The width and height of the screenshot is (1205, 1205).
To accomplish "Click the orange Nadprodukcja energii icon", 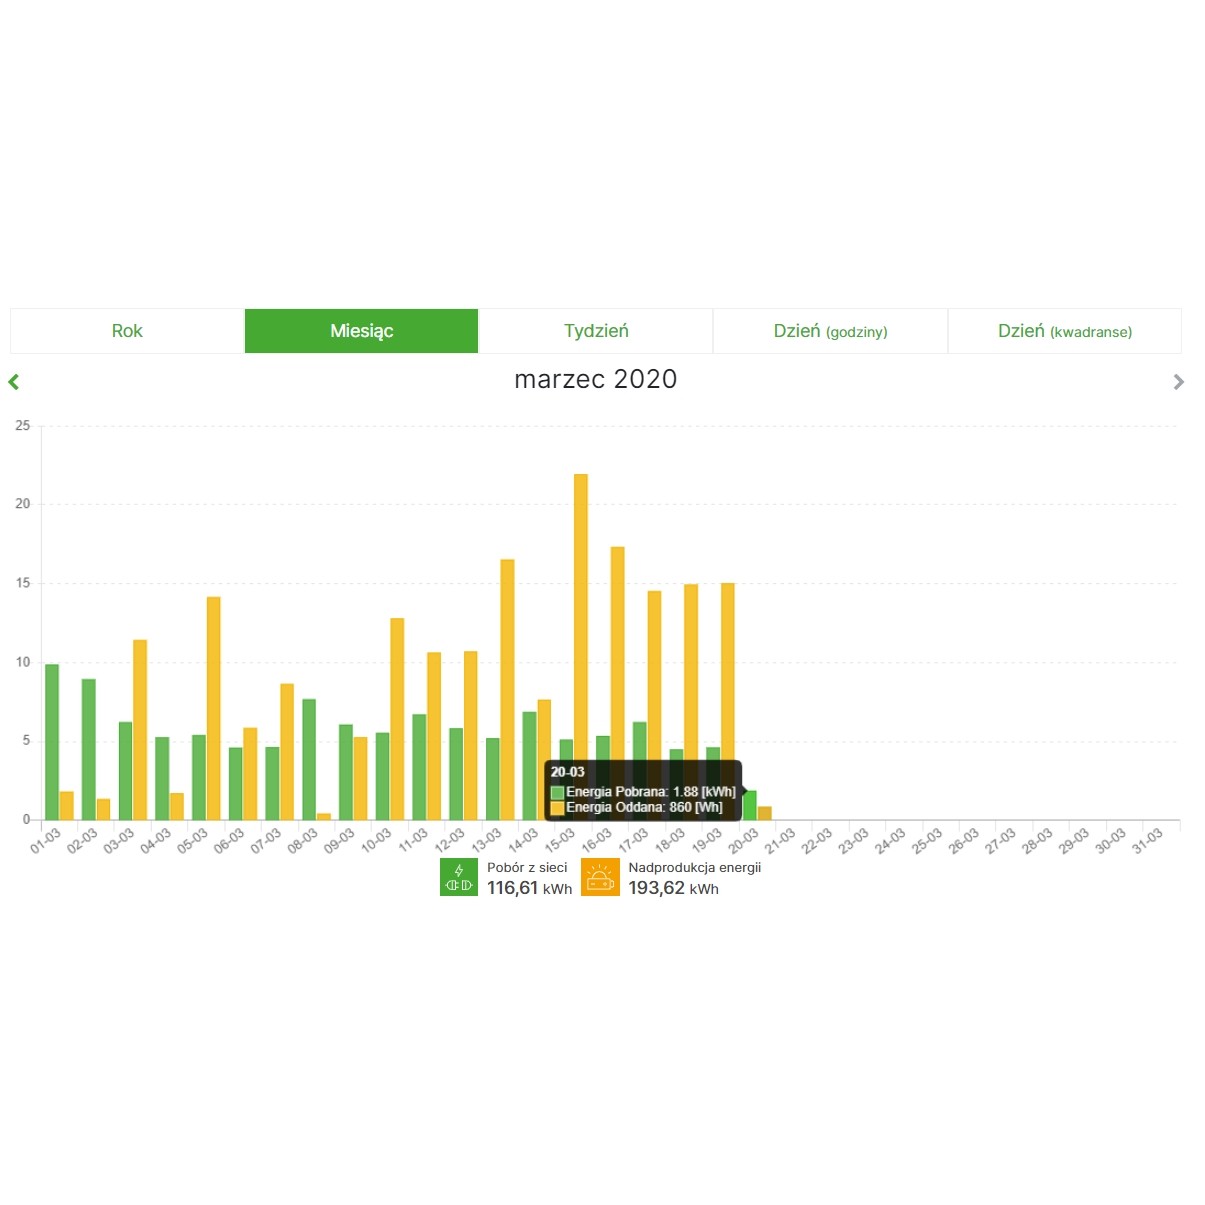I will tap(600, 877).
